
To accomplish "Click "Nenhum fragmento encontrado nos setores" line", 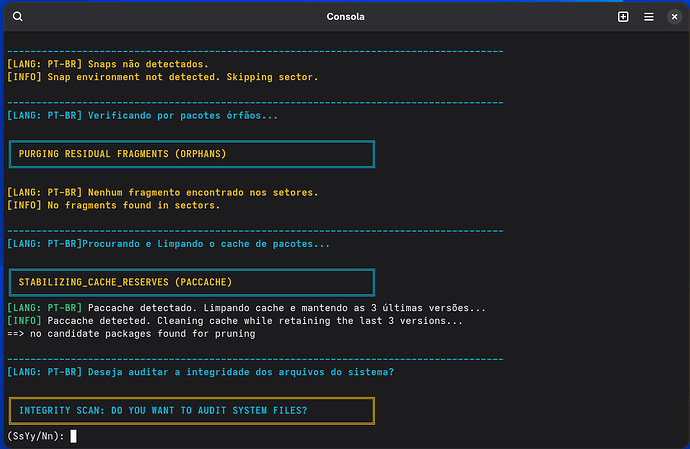I will [x=163, y=193].
